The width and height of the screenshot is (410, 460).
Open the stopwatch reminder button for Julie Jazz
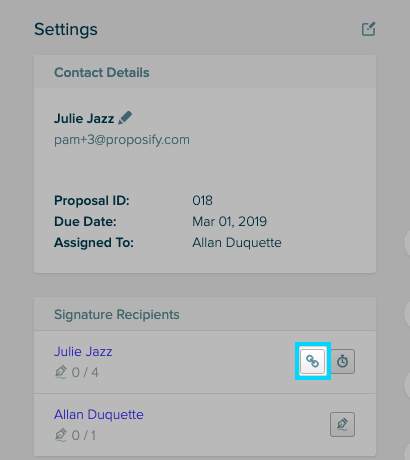342,361
